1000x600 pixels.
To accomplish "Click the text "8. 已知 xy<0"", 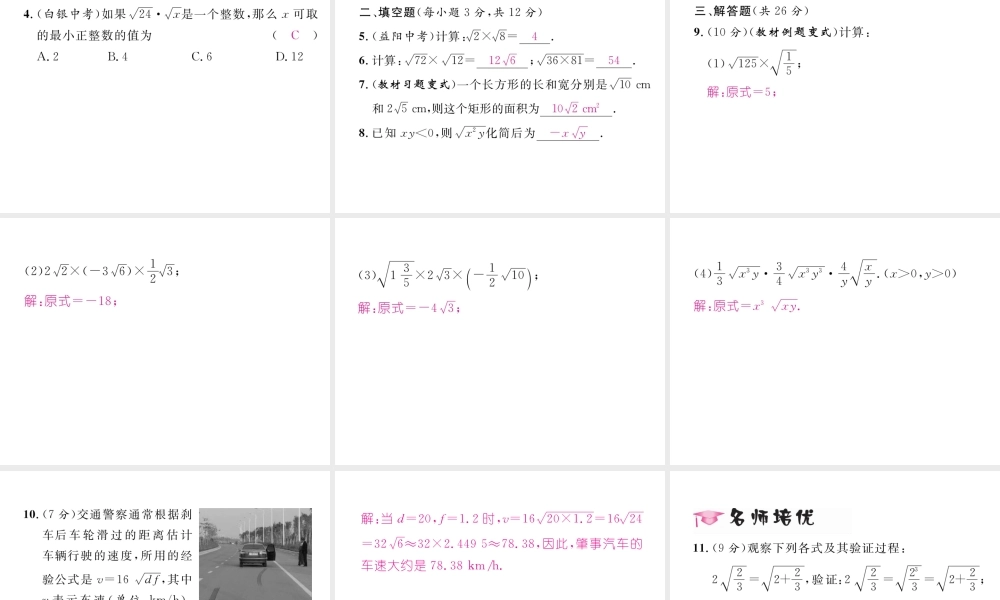I will [396, 133].
